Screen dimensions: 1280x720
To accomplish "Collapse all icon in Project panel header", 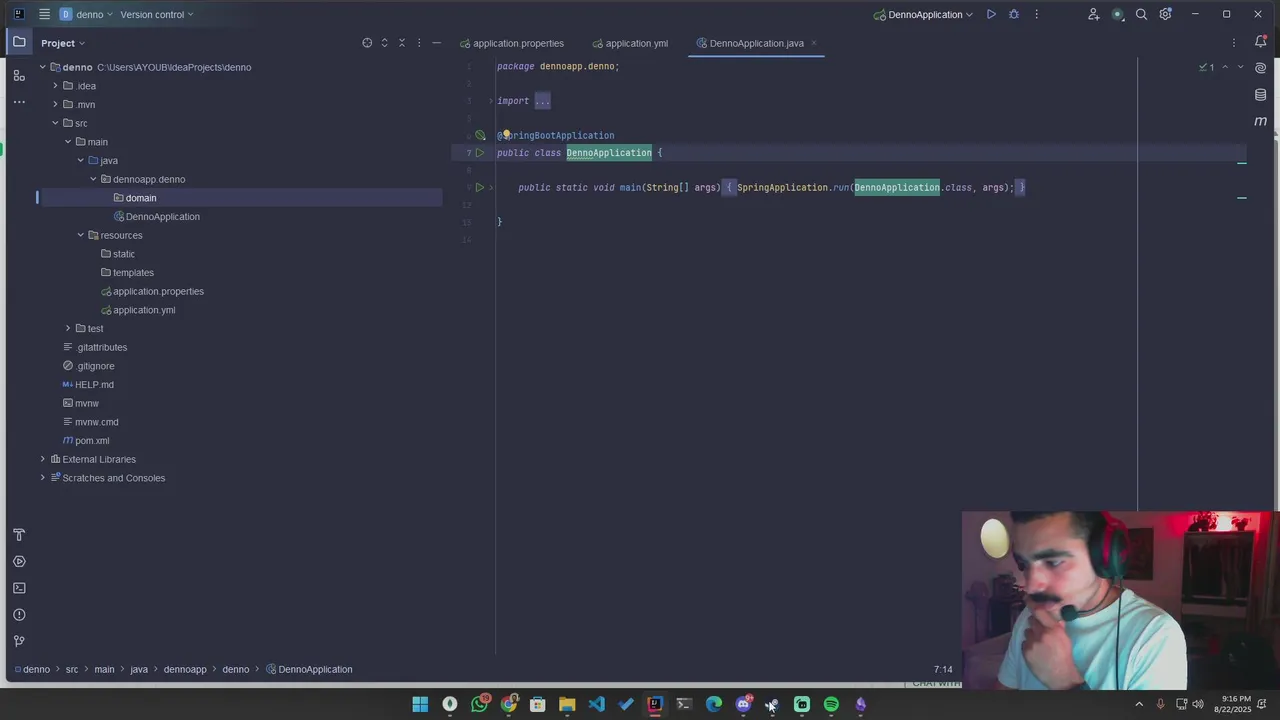I will 402,43.
